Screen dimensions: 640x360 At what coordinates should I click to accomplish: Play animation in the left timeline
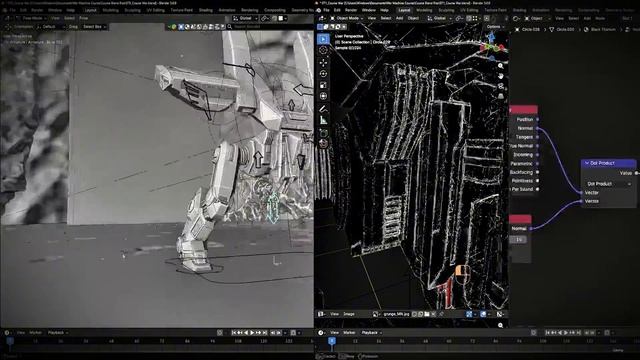252,333
